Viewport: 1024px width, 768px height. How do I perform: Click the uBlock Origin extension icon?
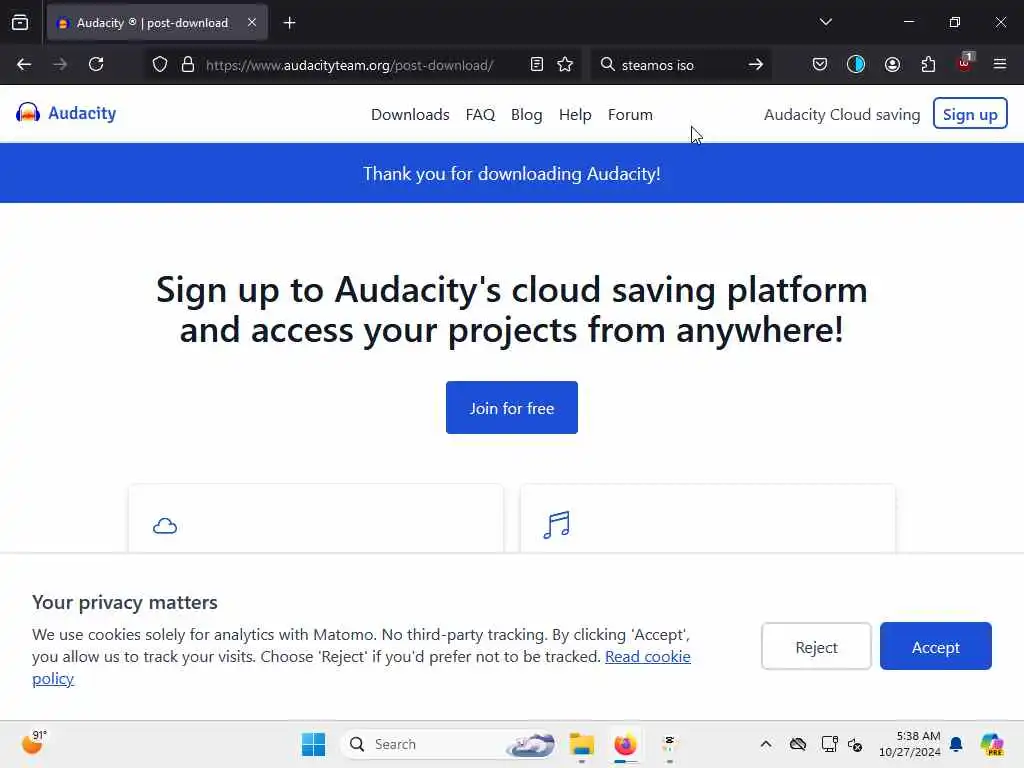tap(965, 63)
